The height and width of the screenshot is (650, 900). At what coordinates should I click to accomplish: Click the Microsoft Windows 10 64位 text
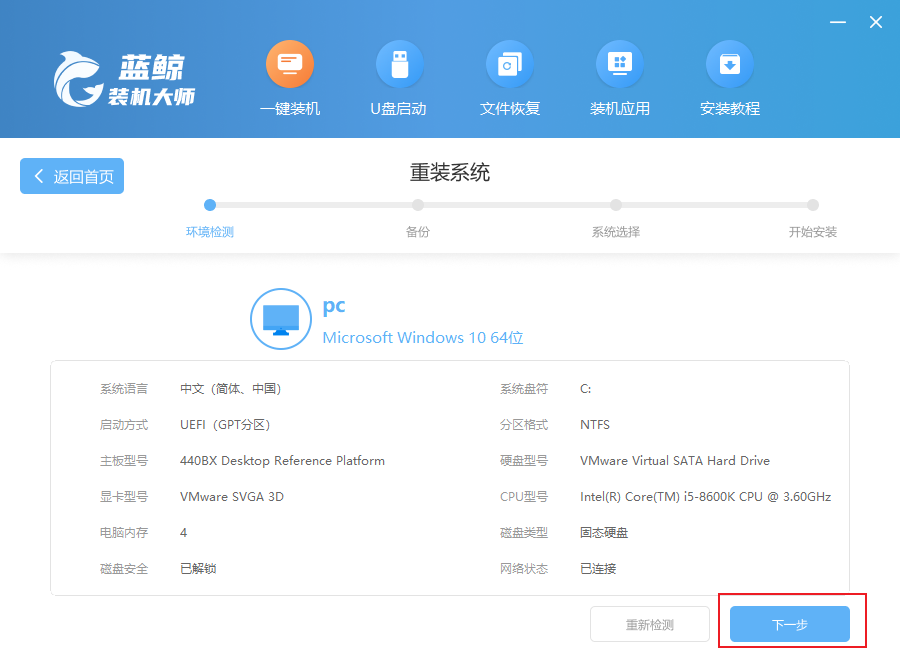[x=423, y=338]
